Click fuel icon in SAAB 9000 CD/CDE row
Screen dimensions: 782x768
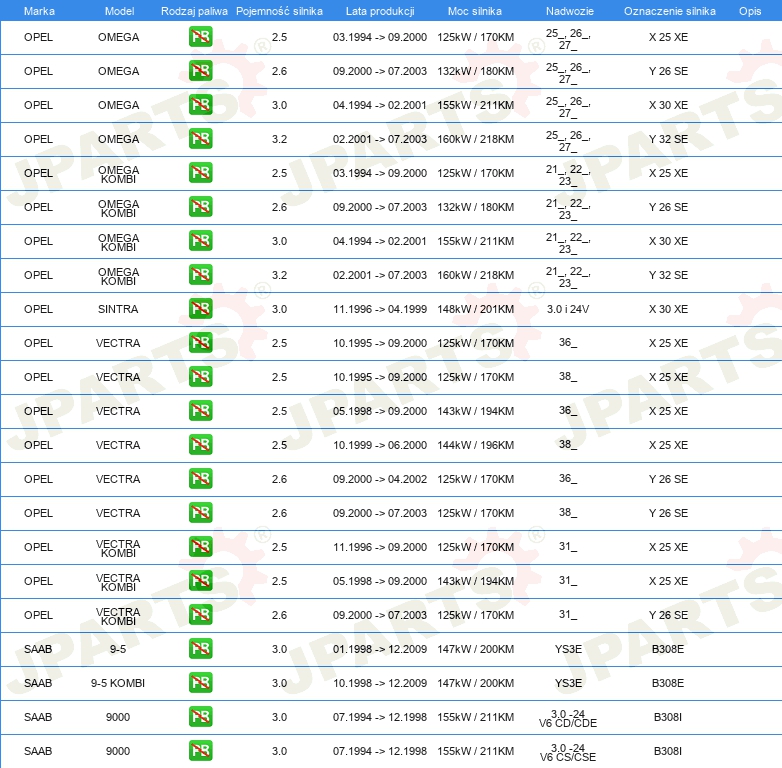200,717
